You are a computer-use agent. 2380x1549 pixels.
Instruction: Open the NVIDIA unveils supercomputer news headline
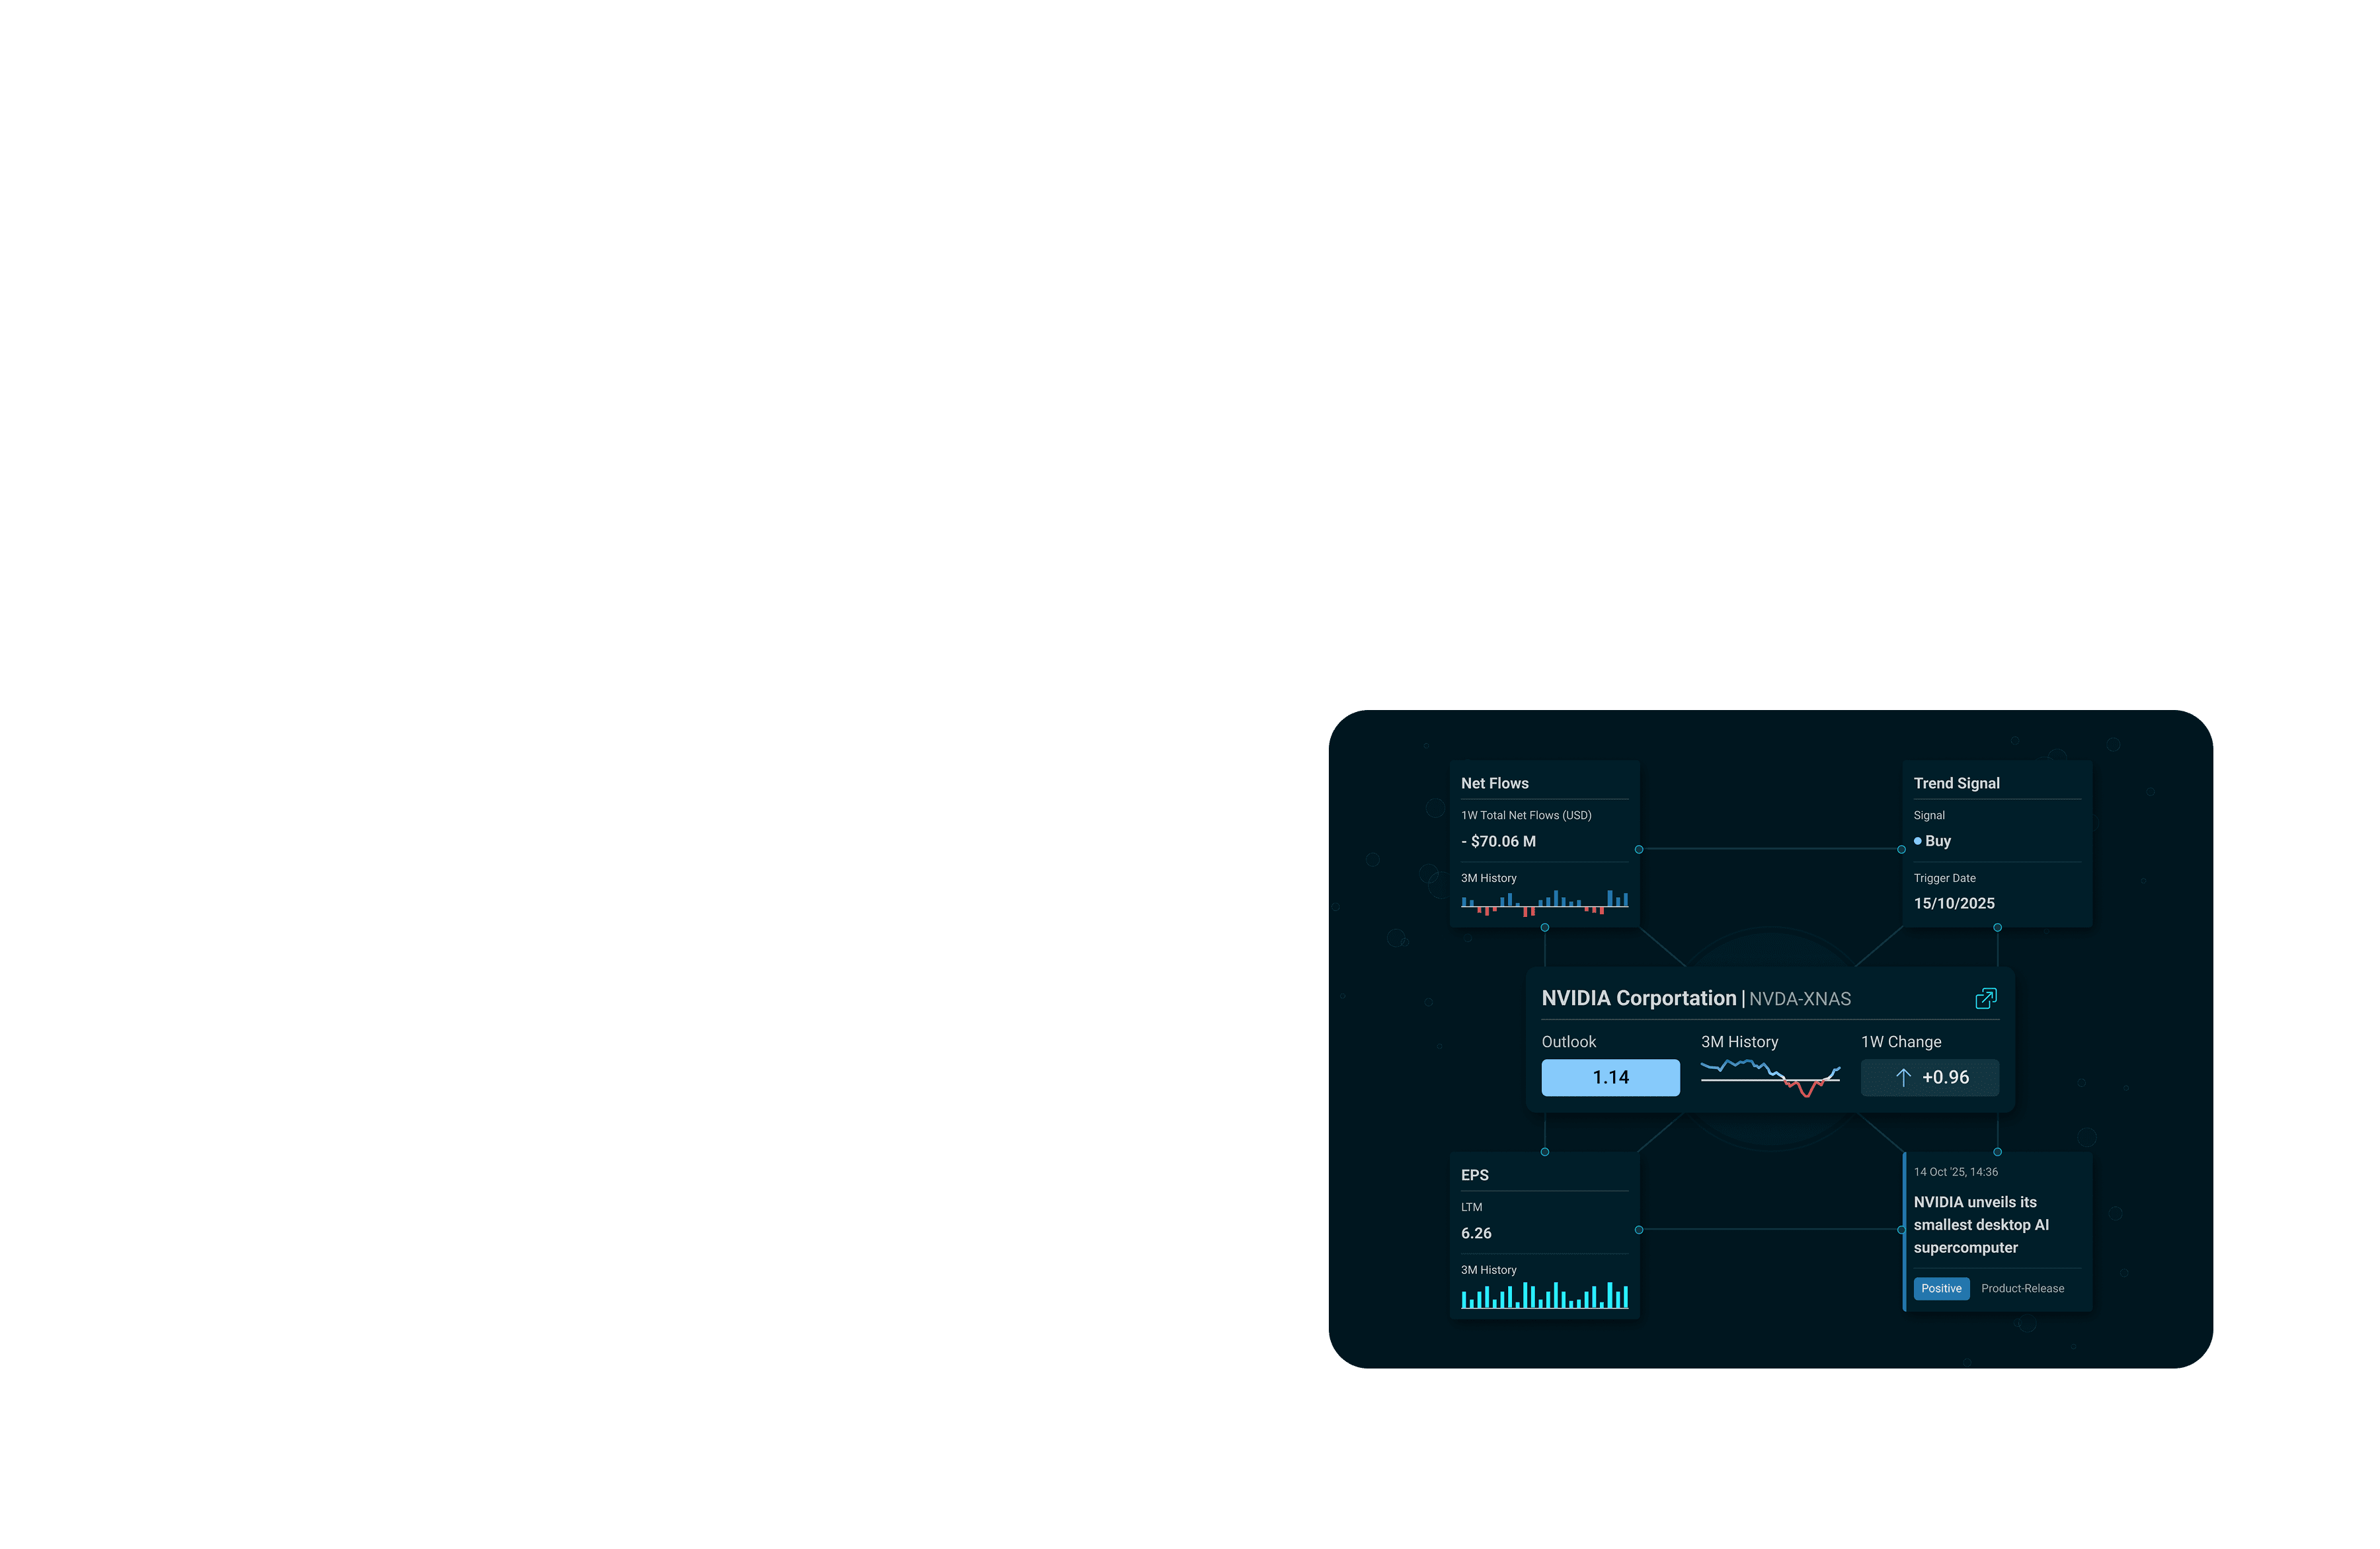point(1980,1224)
